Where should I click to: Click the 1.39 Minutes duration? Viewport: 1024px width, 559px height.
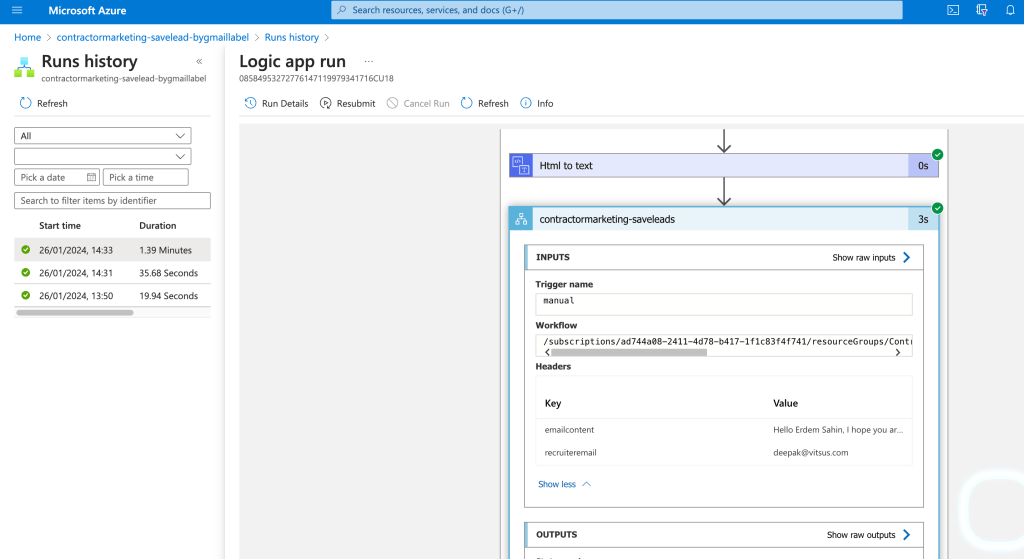[165, 250]
